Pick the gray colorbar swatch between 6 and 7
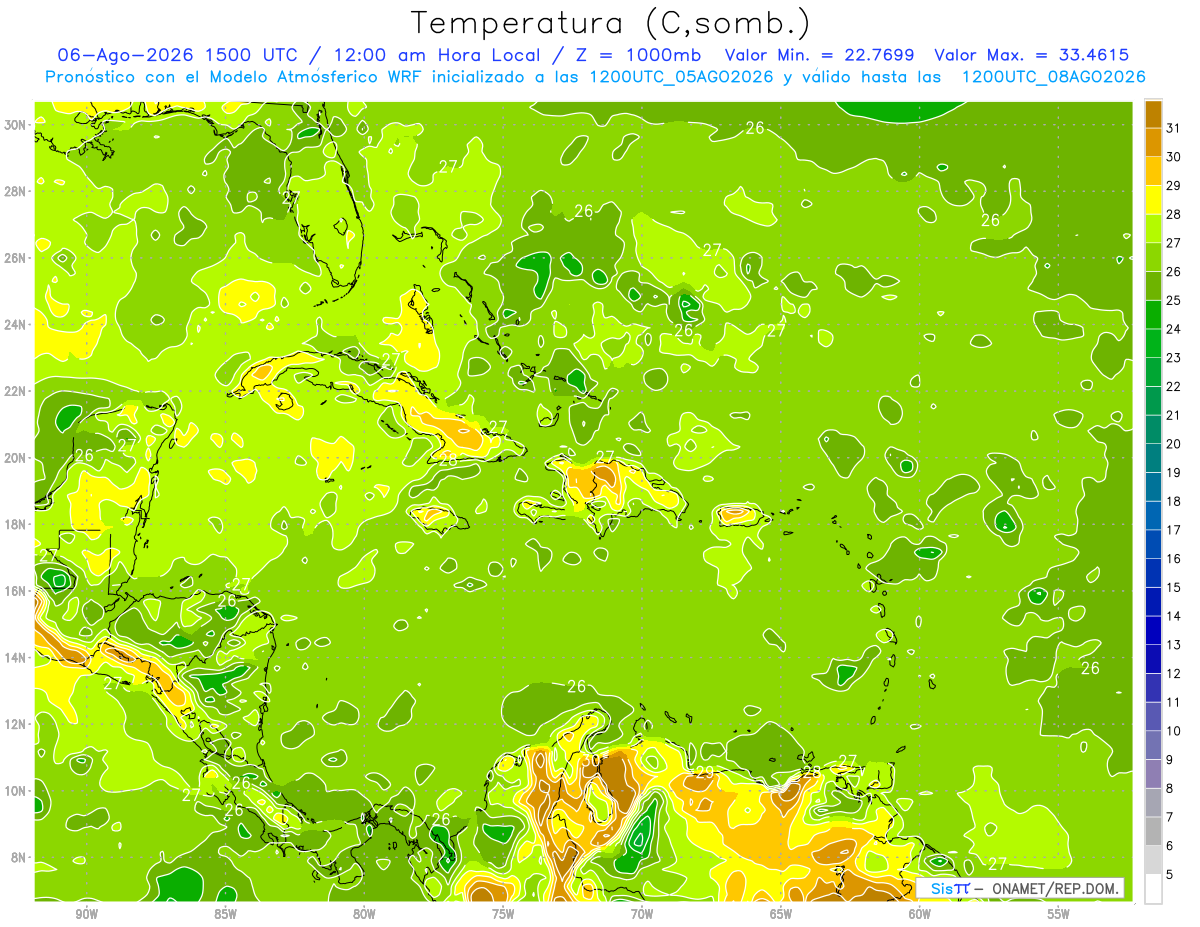Viewport: 1200px width, 927px height. [x=1153, y=831]
